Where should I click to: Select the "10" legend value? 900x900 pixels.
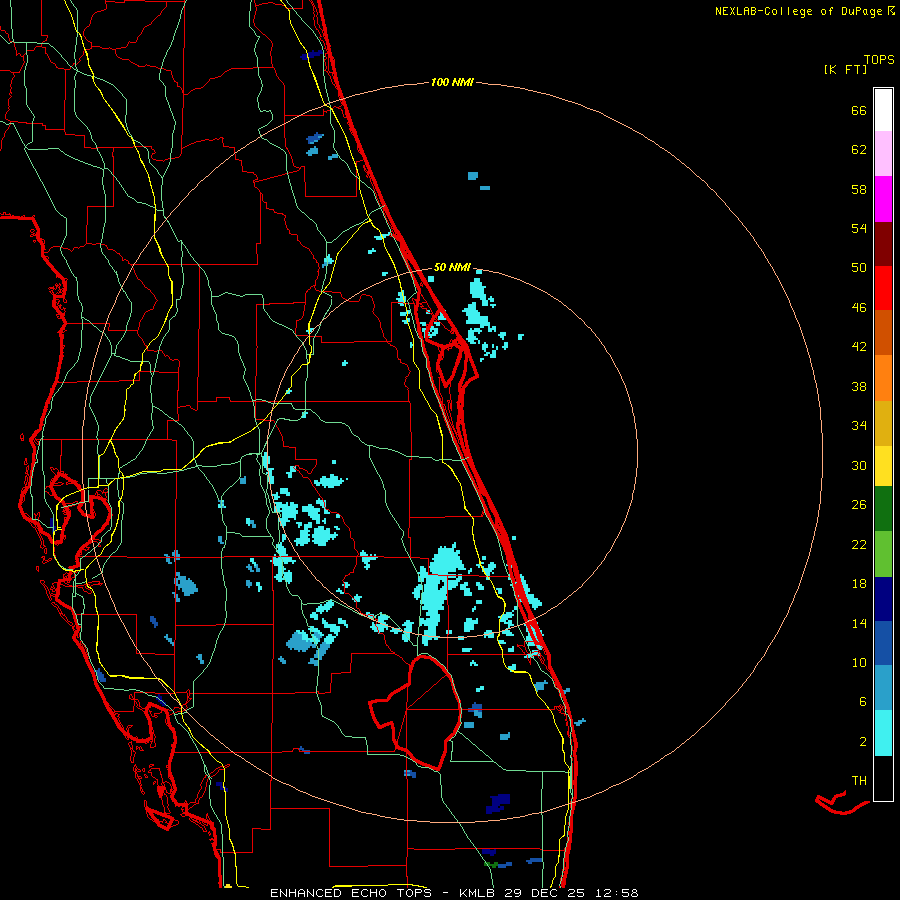tap(859, 662)
